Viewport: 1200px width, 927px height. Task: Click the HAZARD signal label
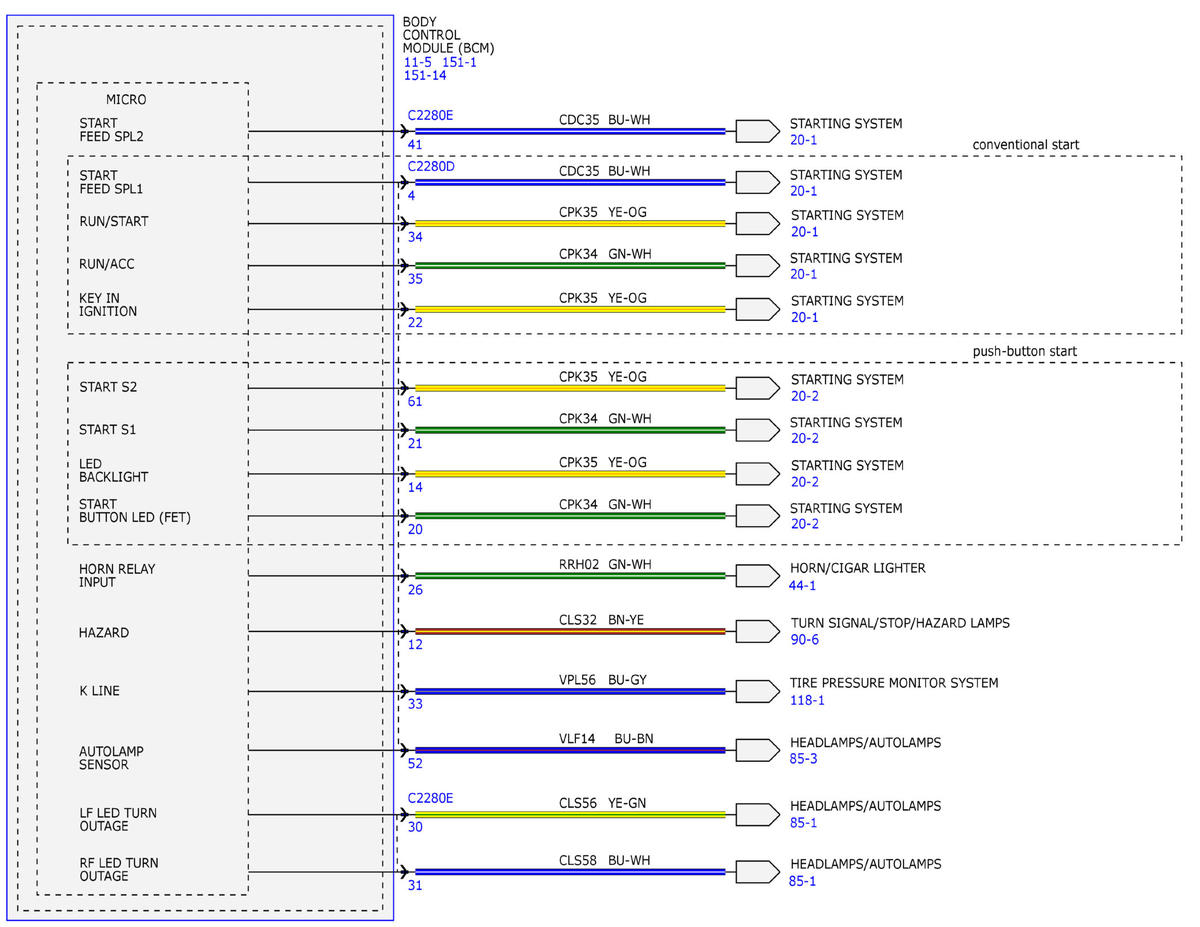(x=104, y=633)
